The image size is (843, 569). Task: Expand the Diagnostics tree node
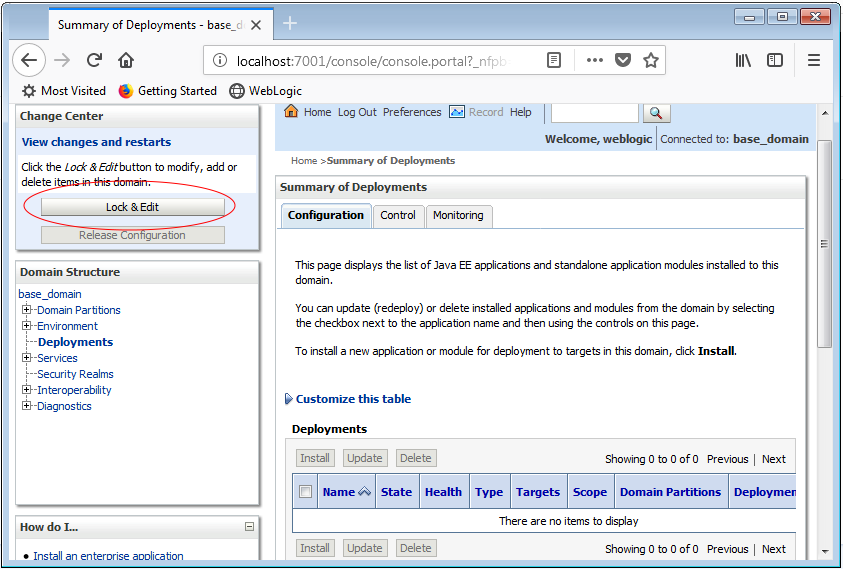pos(26,406)
